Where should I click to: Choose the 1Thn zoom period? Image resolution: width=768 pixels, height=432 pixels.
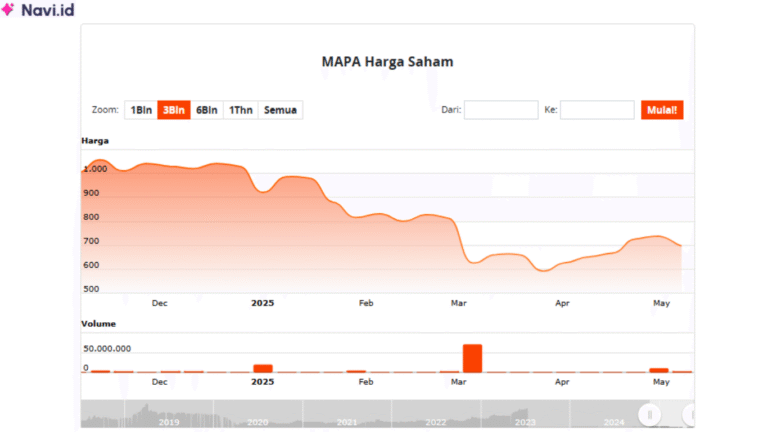(x=240, y=110)
